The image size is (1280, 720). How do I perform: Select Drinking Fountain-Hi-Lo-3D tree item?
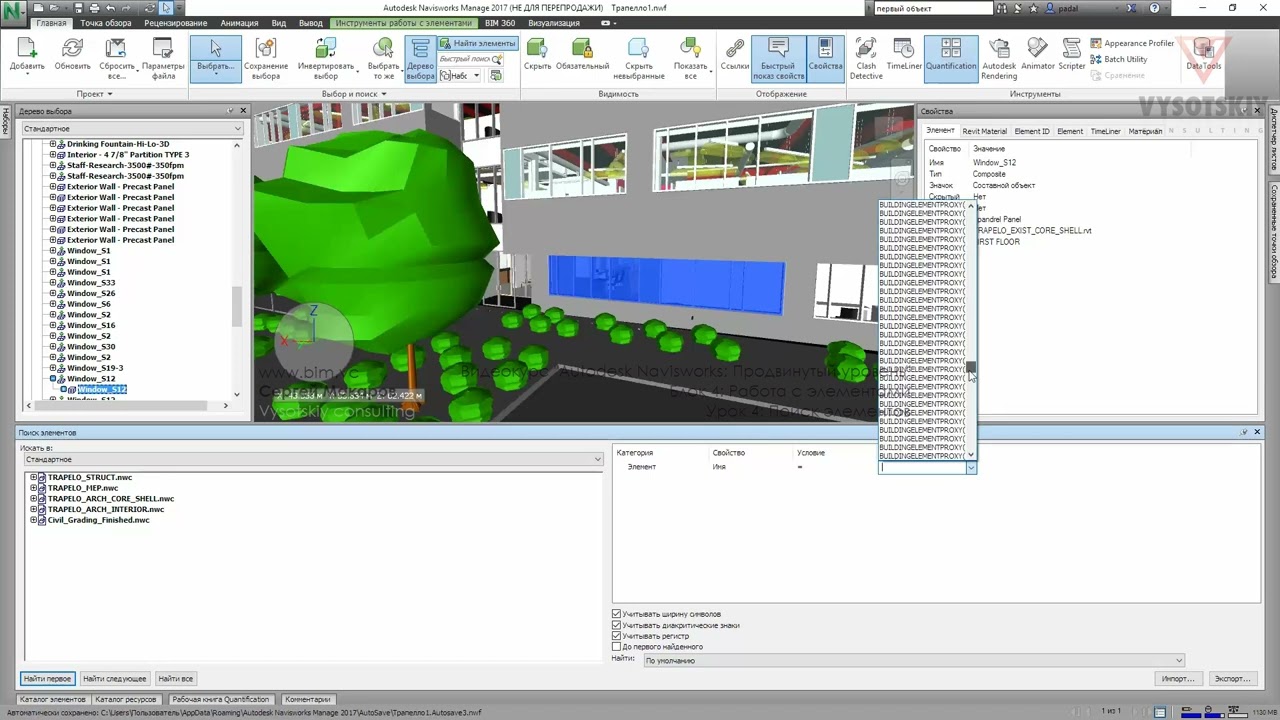coord(118,144)
